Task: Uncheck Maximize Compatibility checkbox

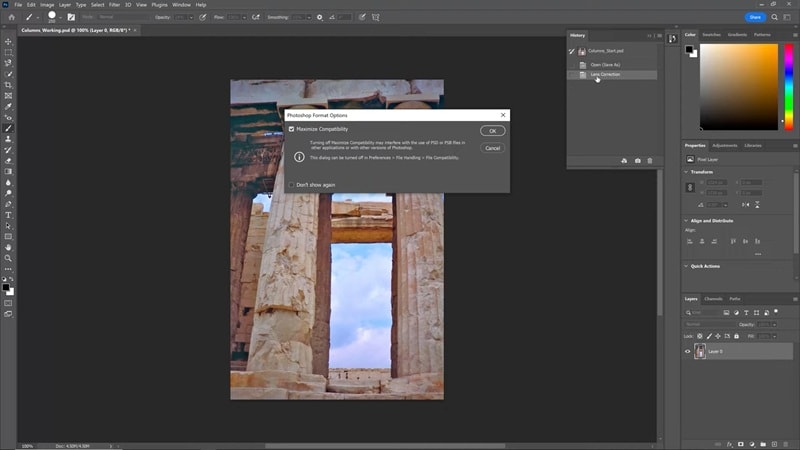Action: (291, 129)
